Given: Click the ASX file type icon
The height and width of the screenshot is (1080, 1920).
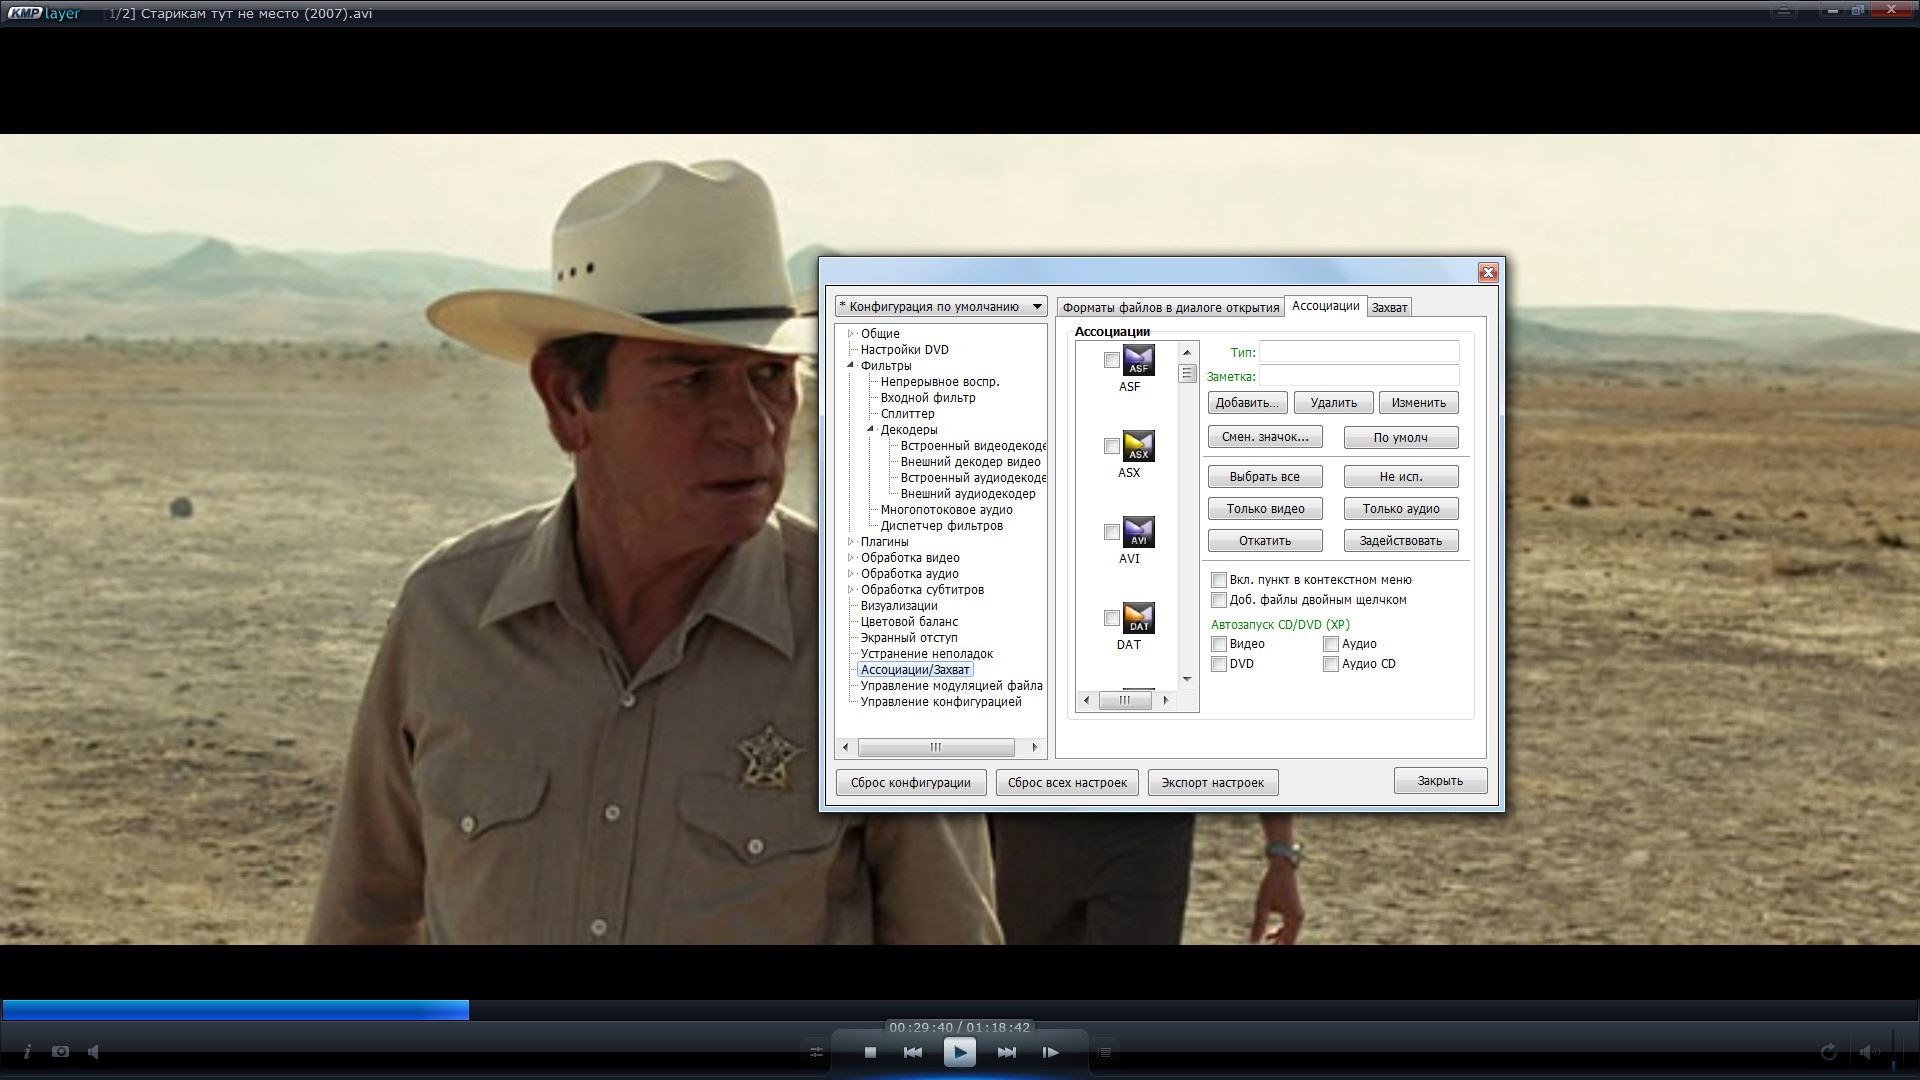Looking at the screenshot, I should [1138, 446].
